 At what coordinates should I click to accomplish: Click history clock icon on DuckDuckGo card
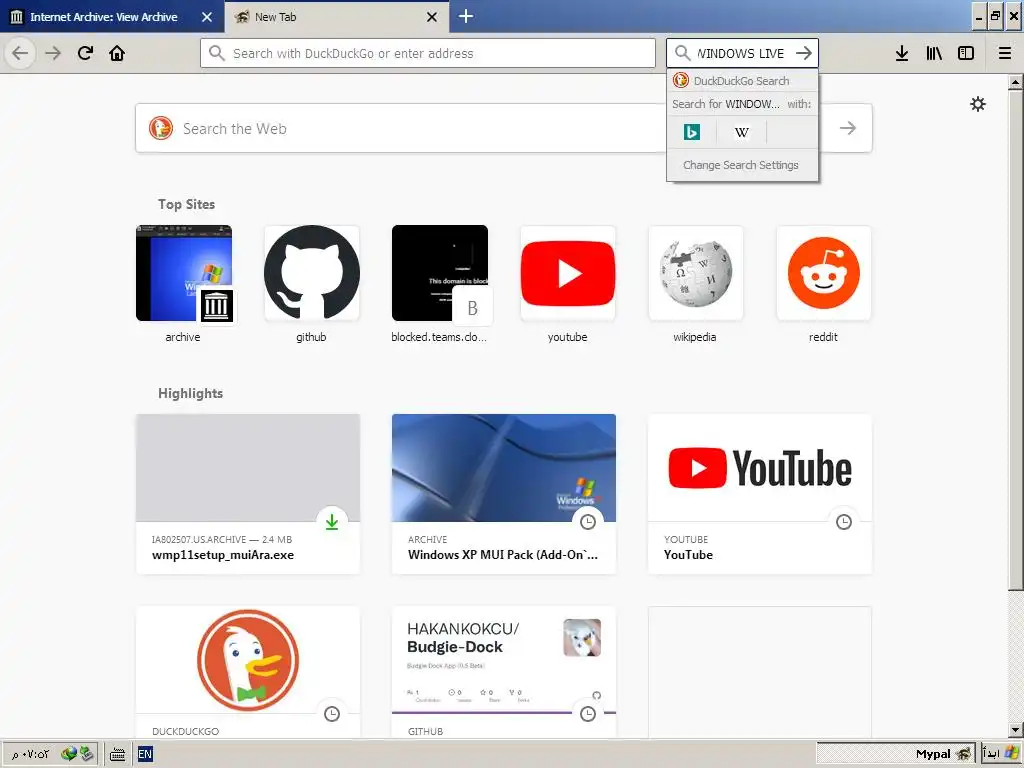(x=332, y=713)
